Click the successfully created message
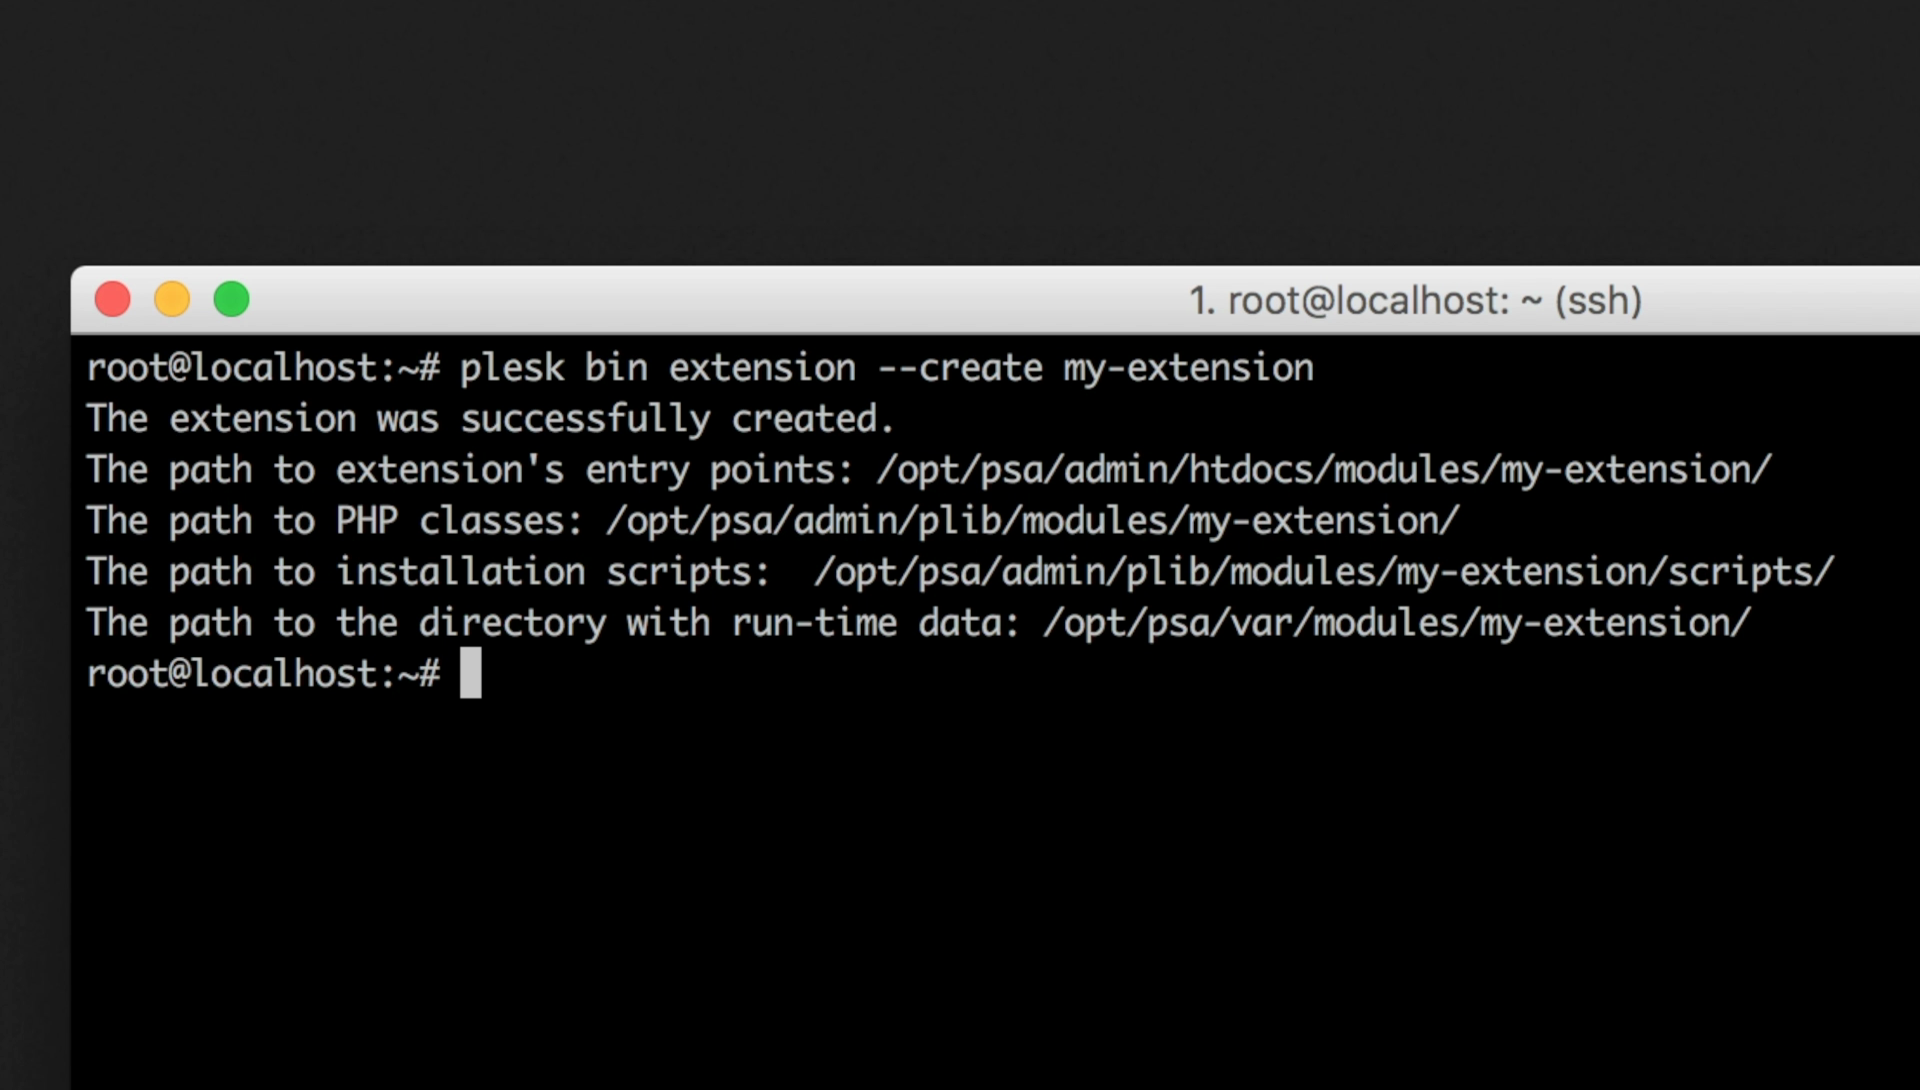 (x=489, y=418)
